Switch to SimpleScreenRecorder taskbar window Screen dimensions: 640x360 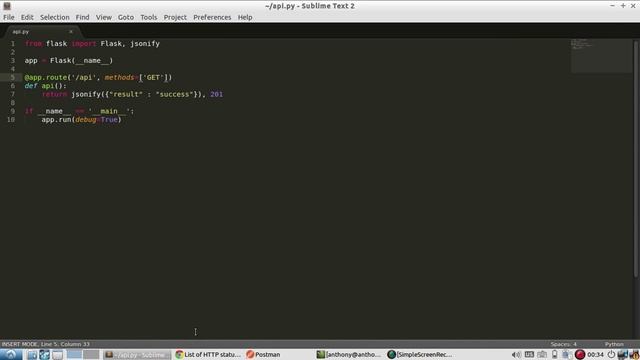[420, 355]
